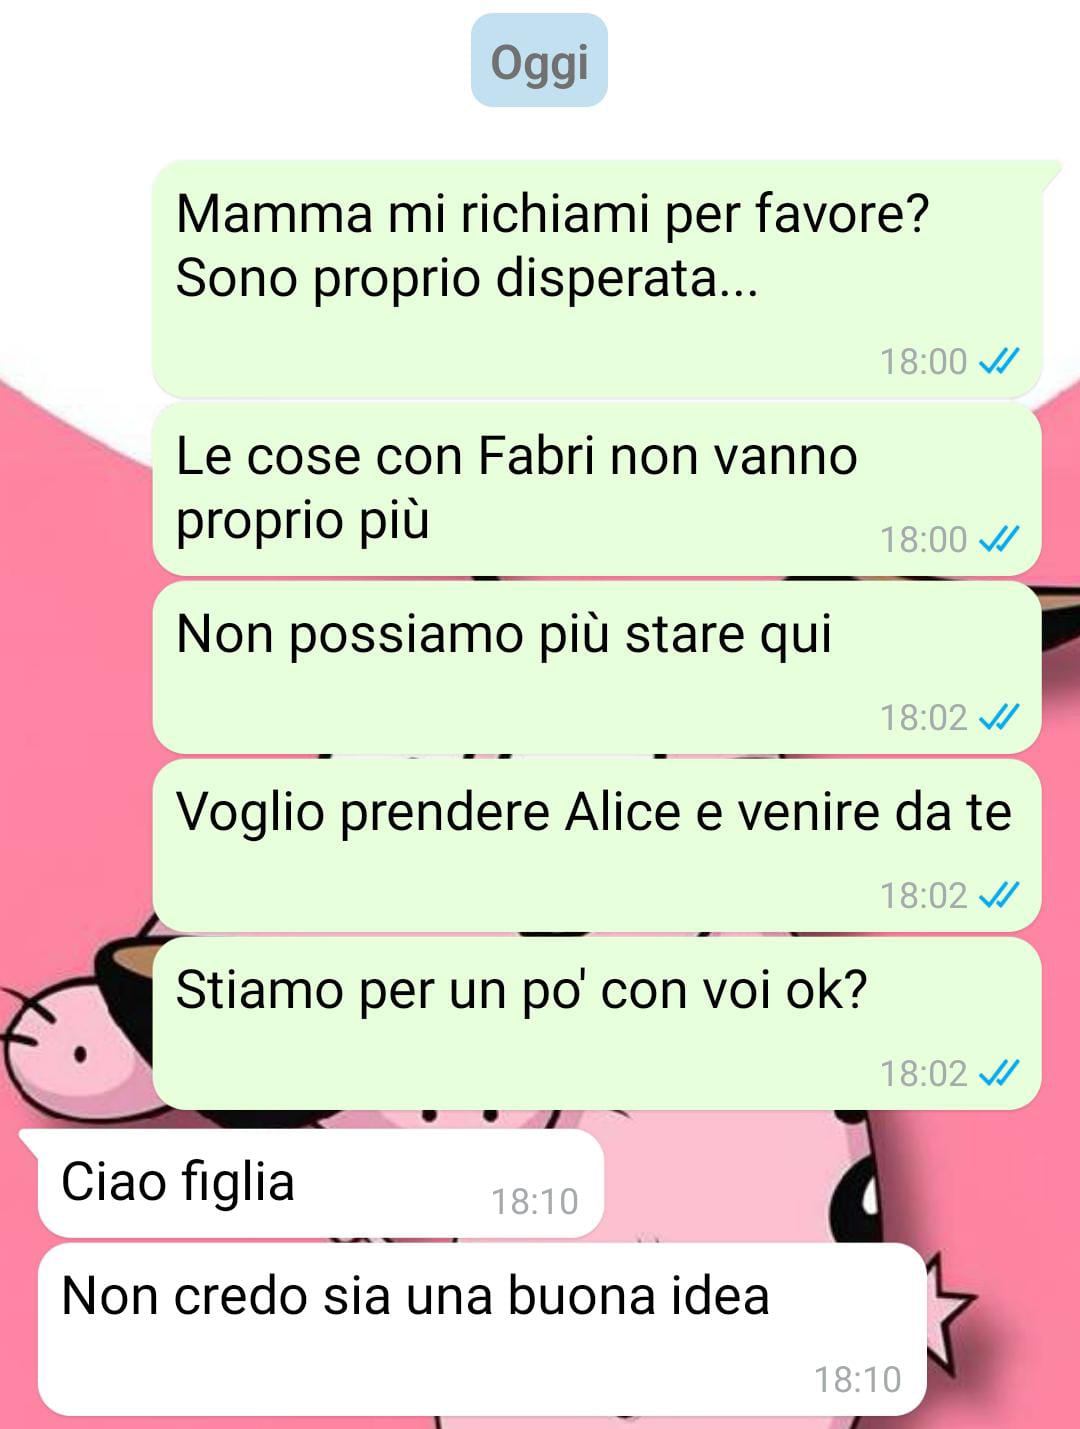This screenshot has height=1429, width=1080.
Task: Click 18:02 timestamp on 'venire da te' message
Action: click(x=924, y=895)
